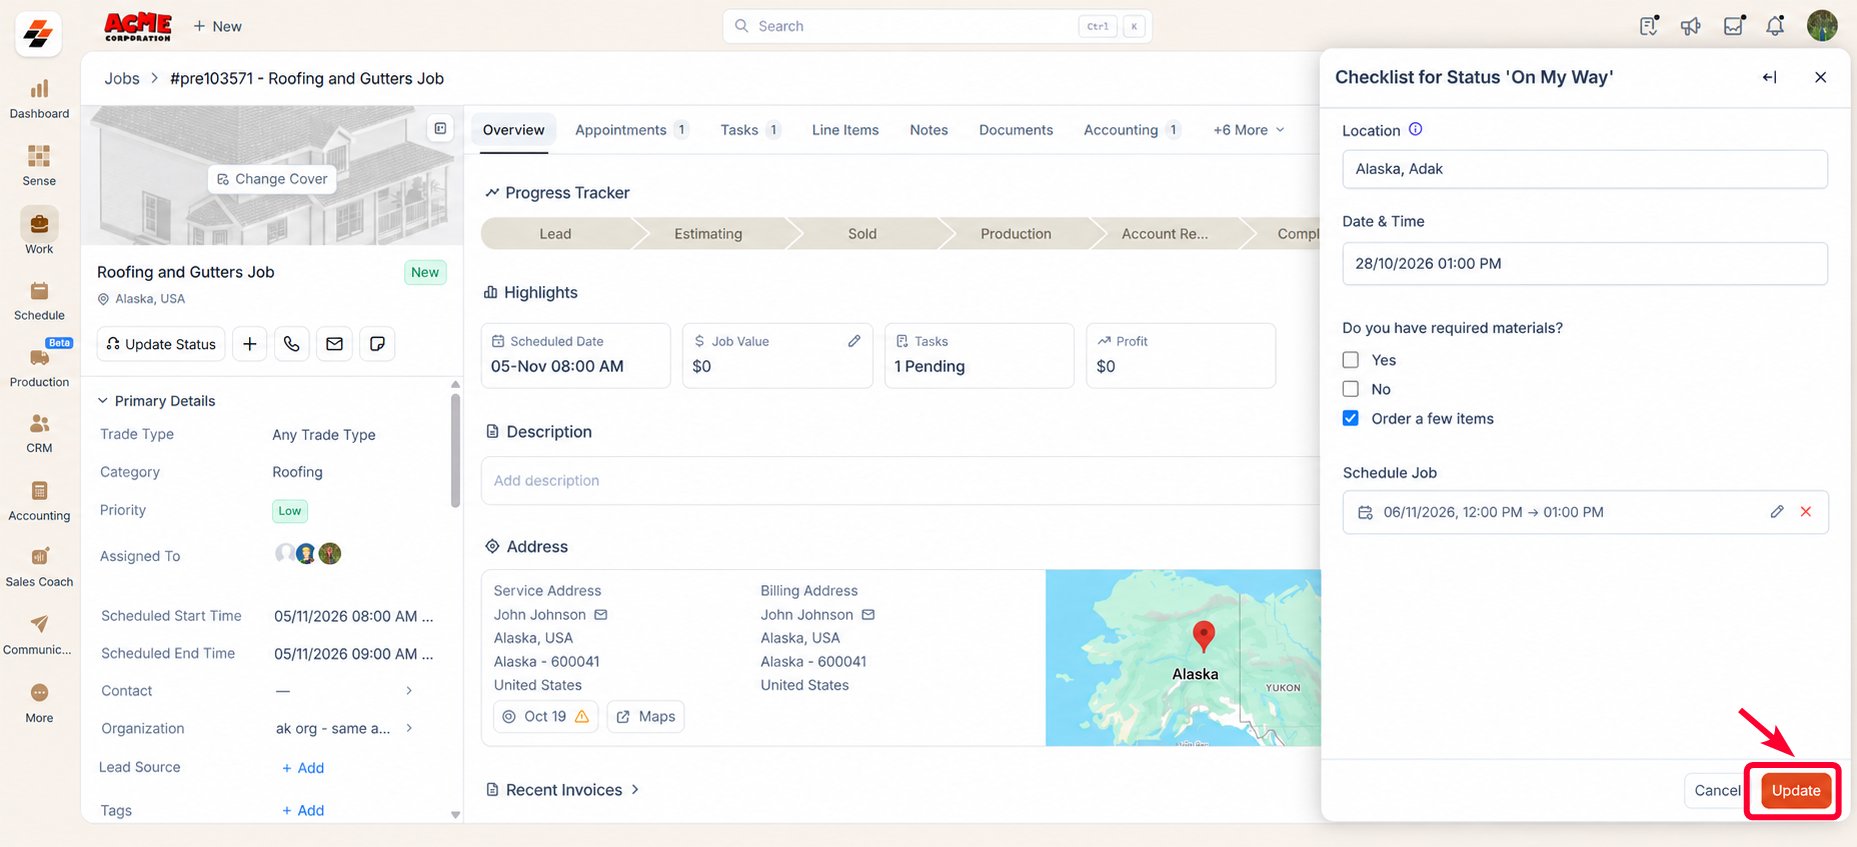Collapse the checklist side panel

(1770, 77)
